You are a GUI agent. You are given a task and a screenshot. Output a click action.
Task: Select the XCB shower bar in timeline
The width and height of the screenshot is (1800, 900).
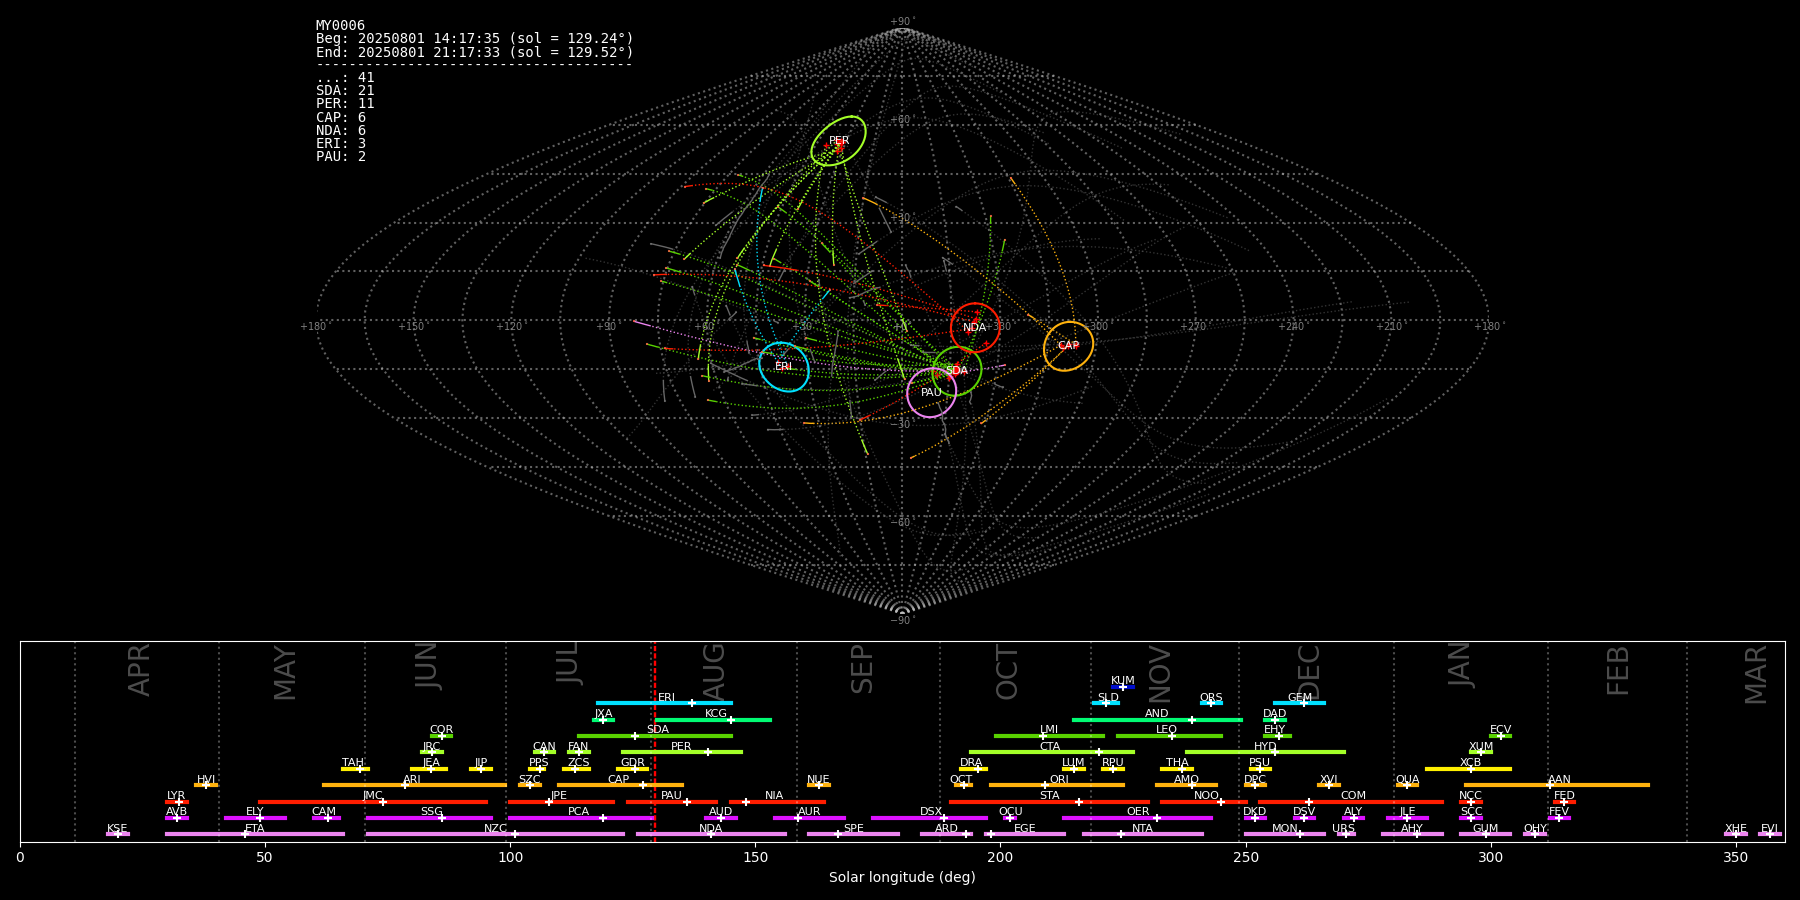(1468, 769)
